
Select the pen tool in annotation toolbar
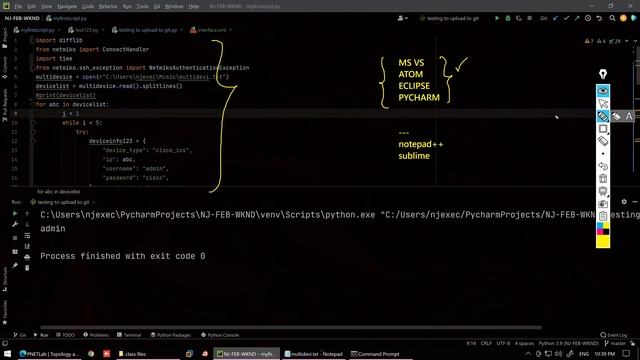click(x=603, y=116)
